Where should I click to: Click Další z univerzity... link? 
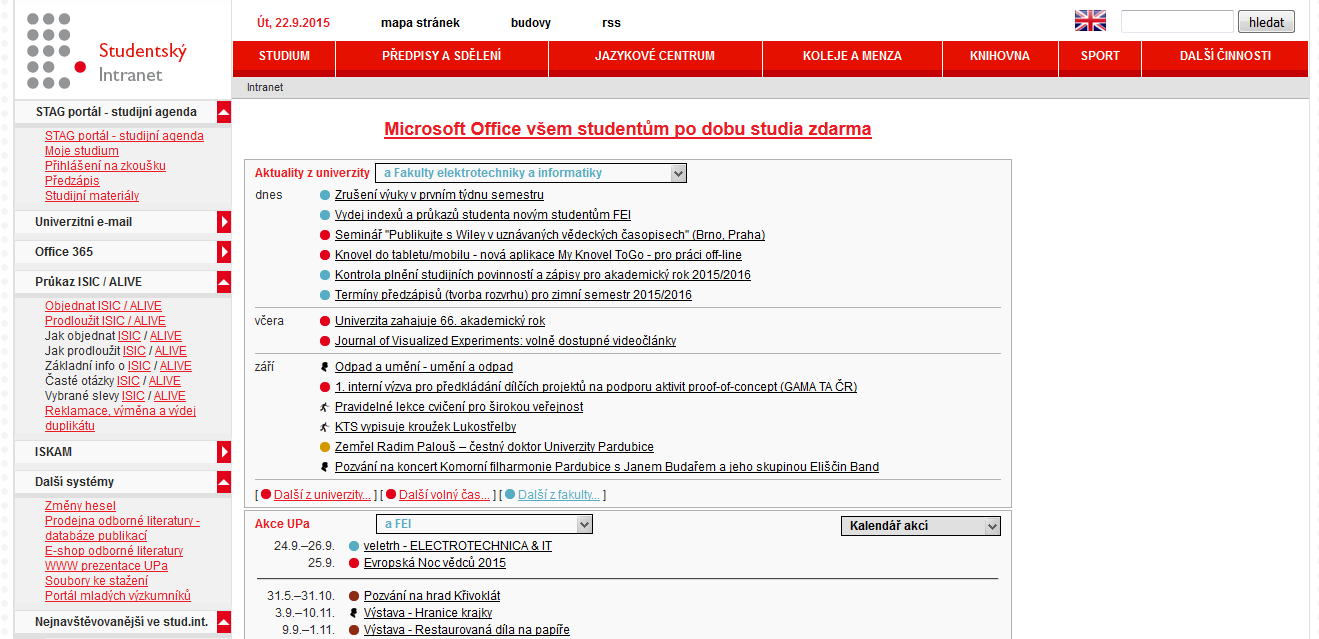point(322,495)
